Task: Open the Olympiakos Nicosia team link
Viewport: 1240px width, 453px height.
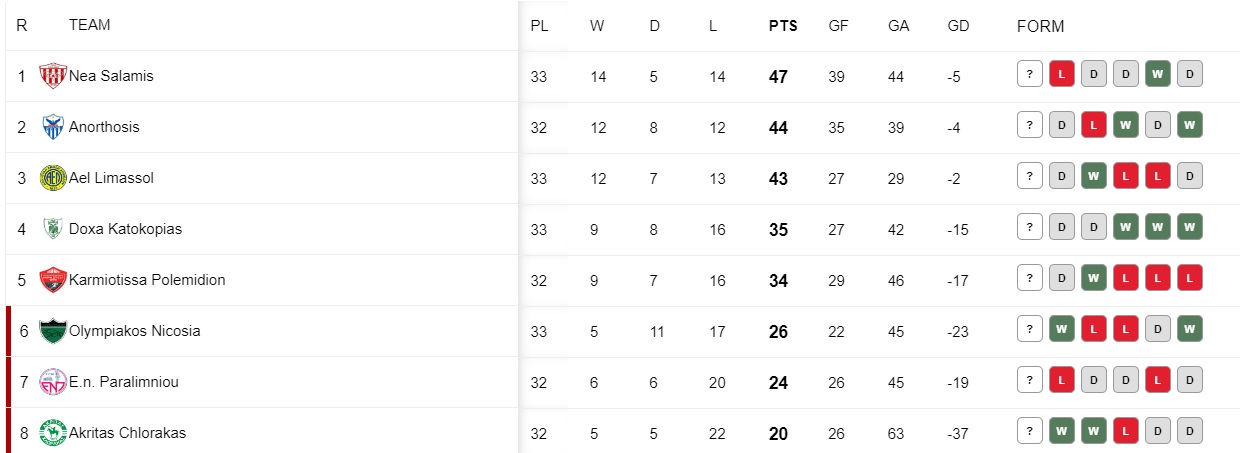Action: 135,331
